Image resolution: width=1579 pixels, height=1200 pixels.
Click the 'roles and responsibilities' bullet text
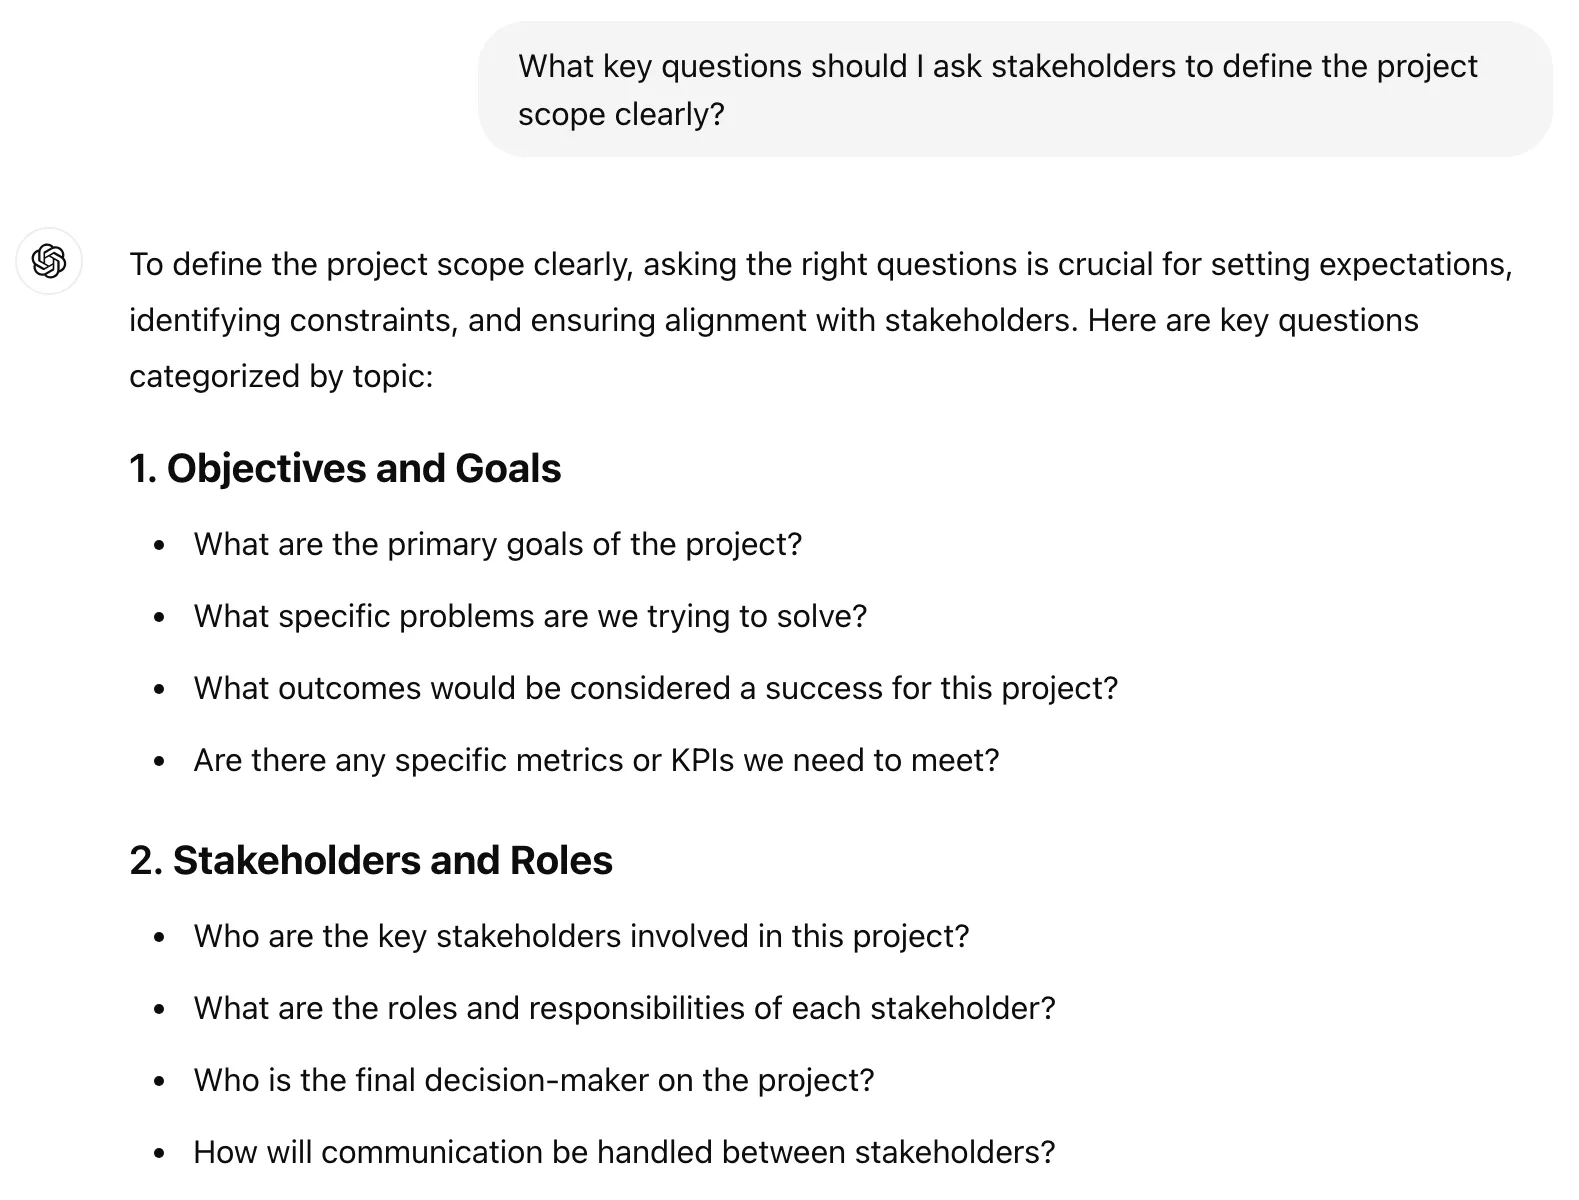pyautogui.click(x=625, y=1008)
